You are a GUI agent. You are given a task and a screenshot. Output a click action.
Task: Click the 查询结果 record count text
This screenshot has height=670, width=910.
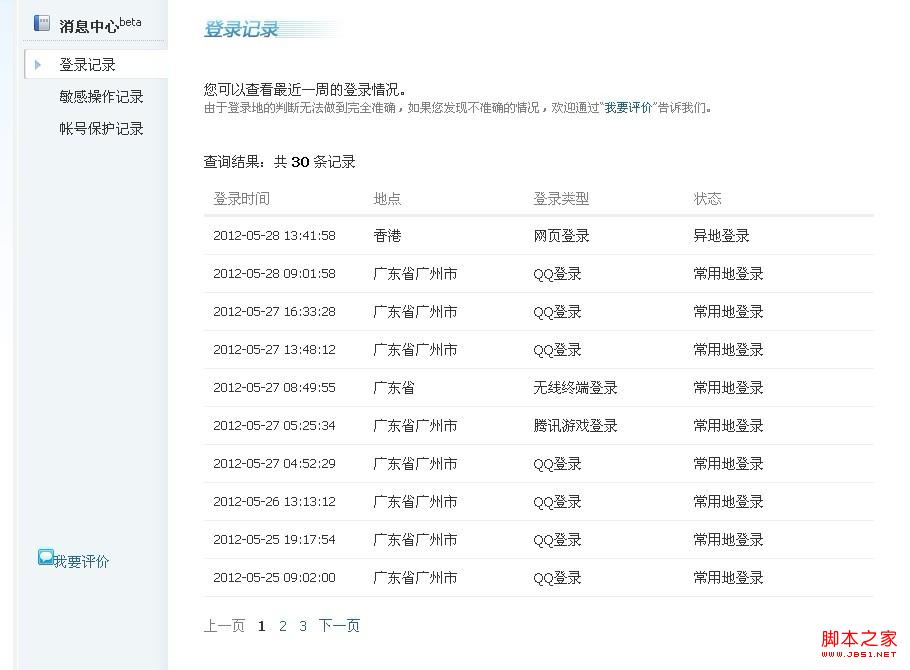coord(279,161)
